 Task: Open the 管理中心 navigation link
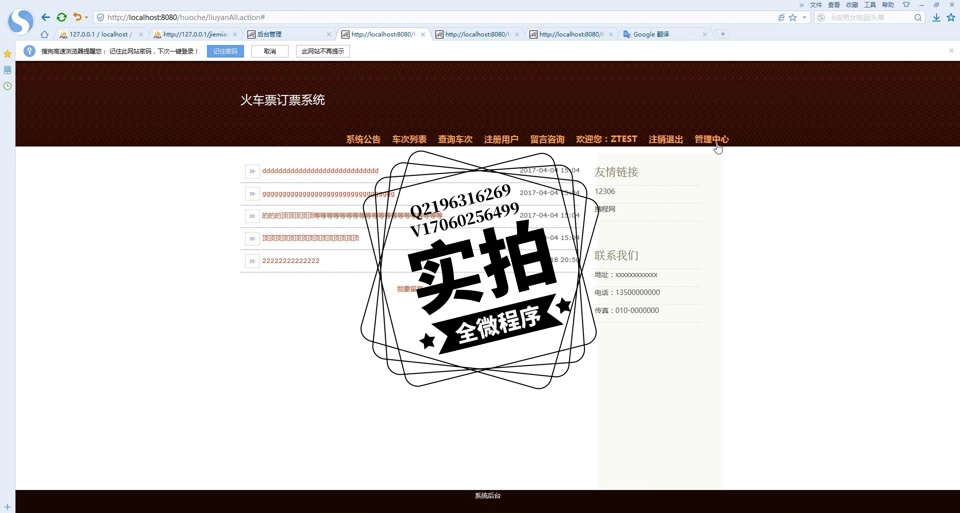(x=711, y=139)
